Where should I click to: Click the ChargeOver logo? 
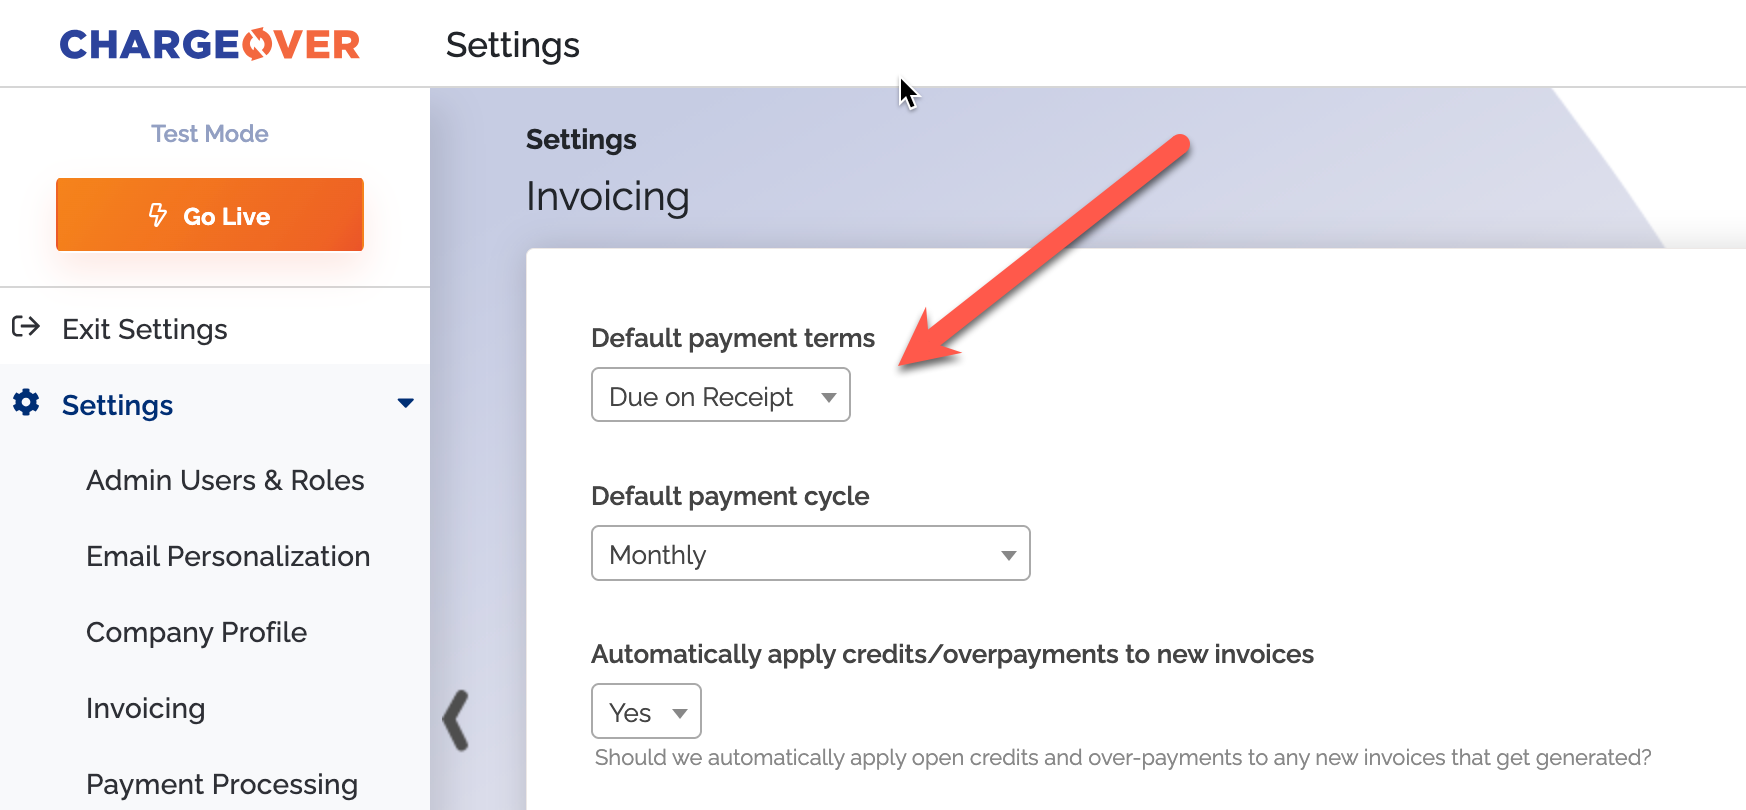click(210, 44)
